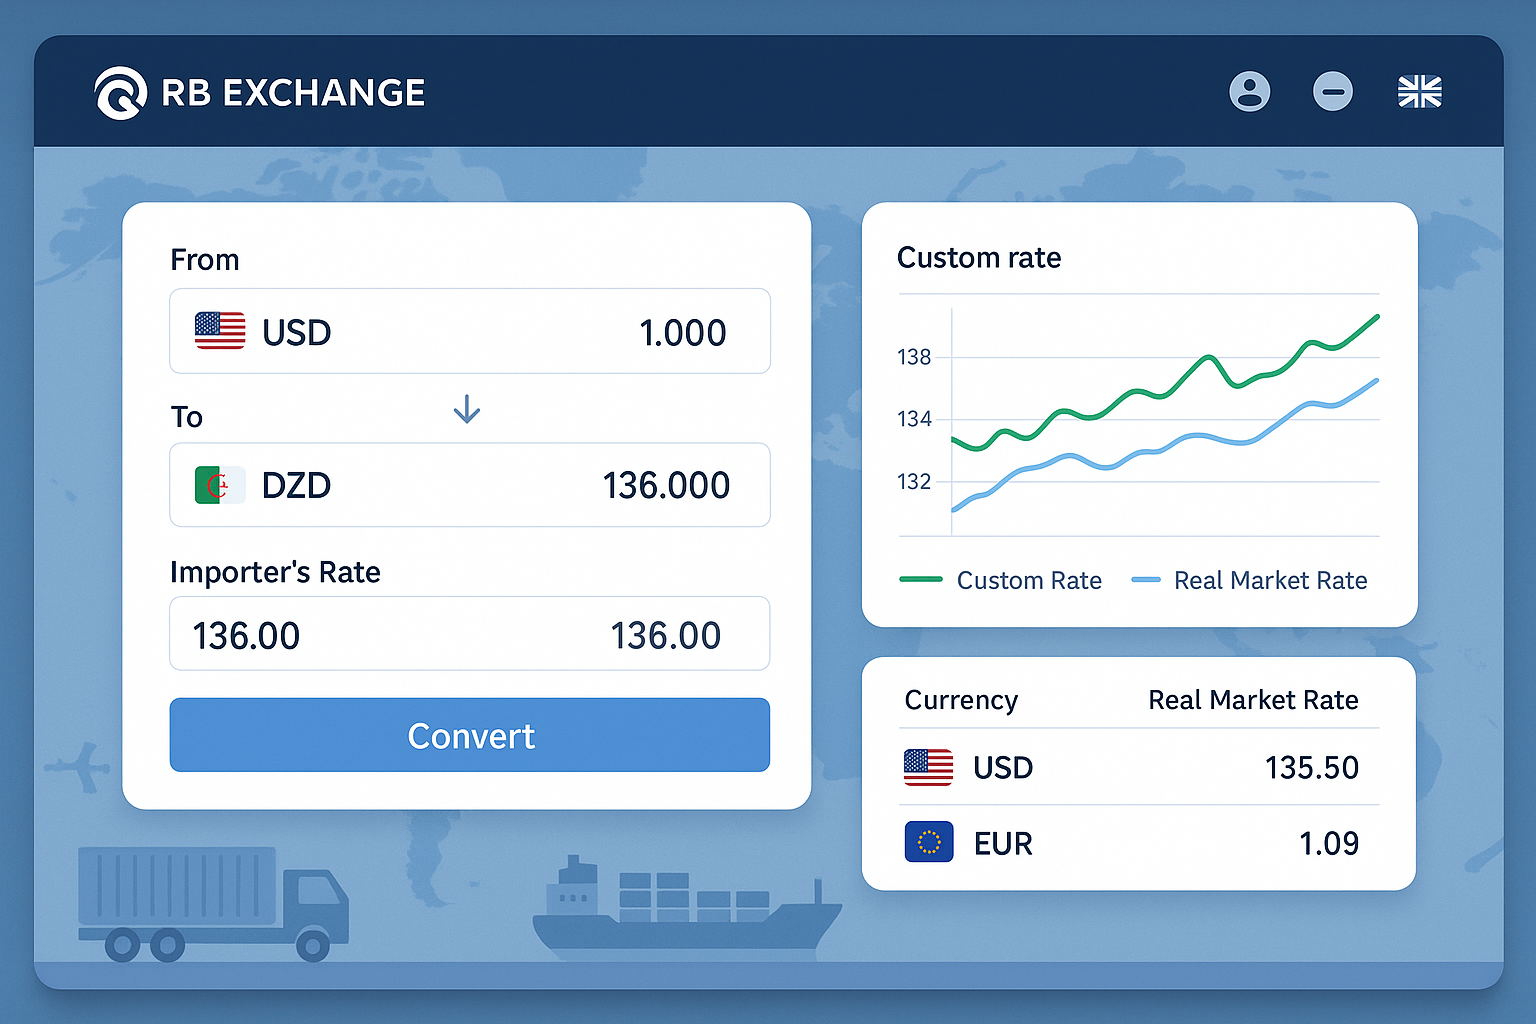Select the EU flag next to EUR

click(x=928, y=842)
